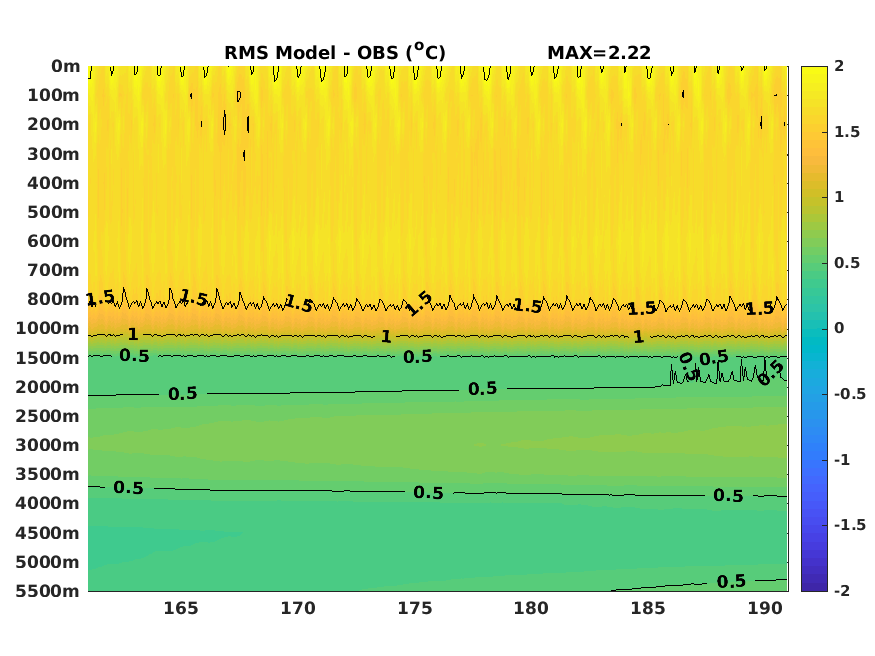Select the 'MAX=2.22' annotation text
The width and height of the screenshot is (875, 656).
599,53
